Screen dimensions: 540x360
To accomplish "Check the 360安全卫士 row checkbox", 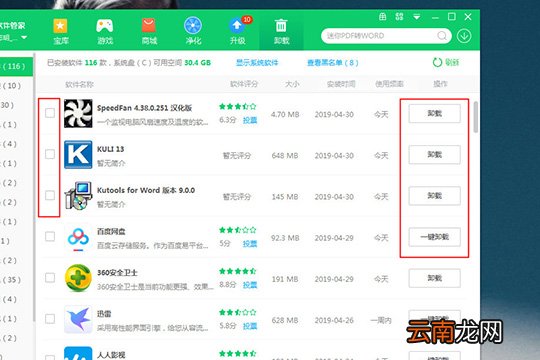I will point(50,278).
